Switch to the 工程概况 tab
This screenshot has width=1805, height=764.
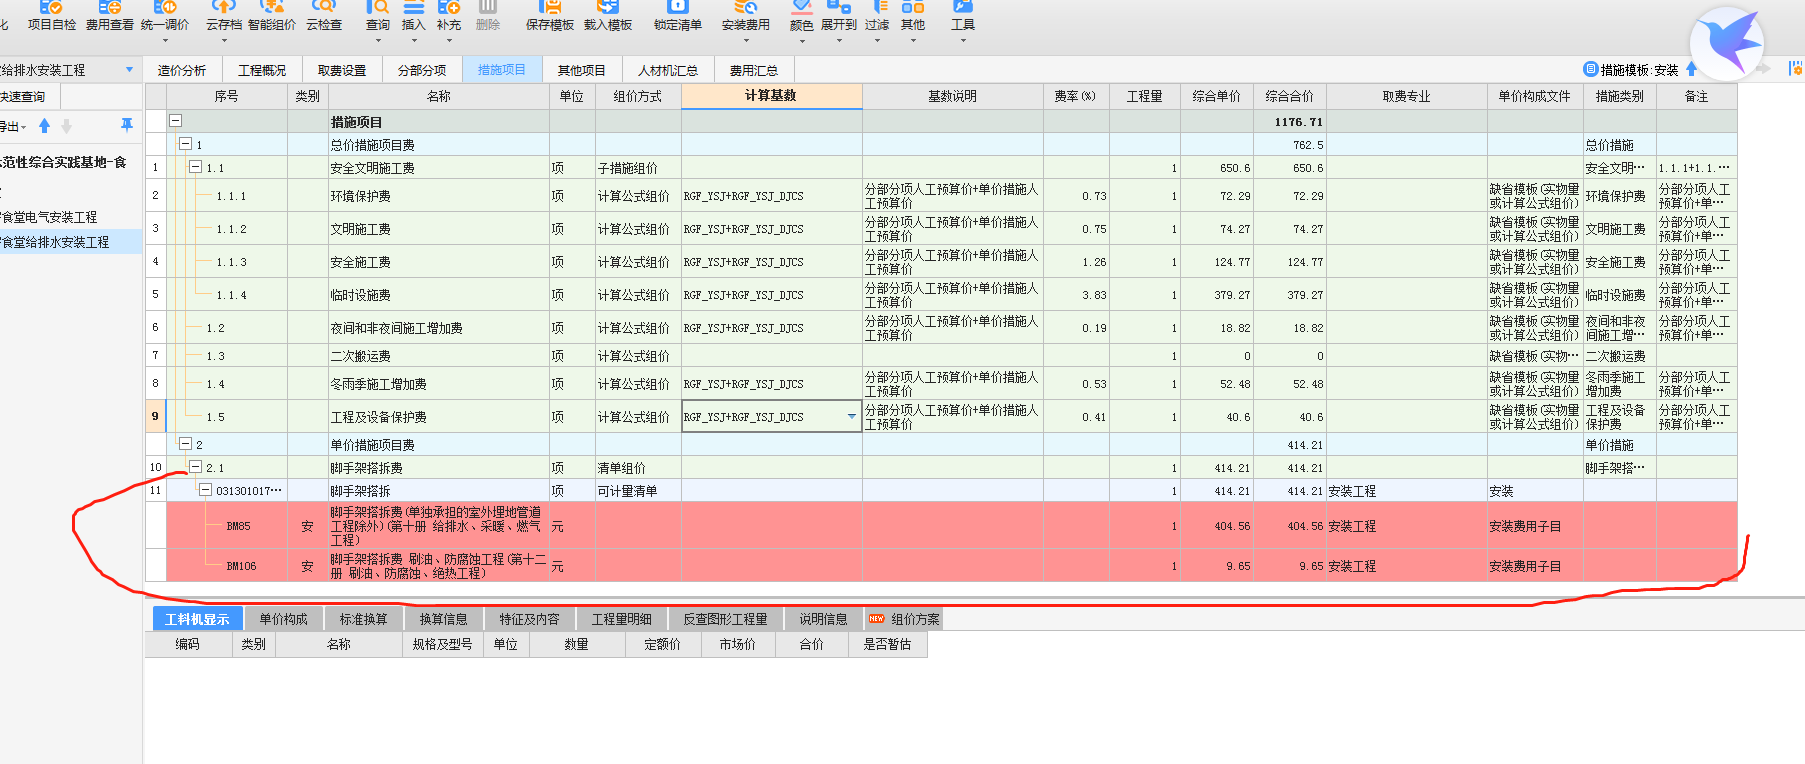pos(262,70)
